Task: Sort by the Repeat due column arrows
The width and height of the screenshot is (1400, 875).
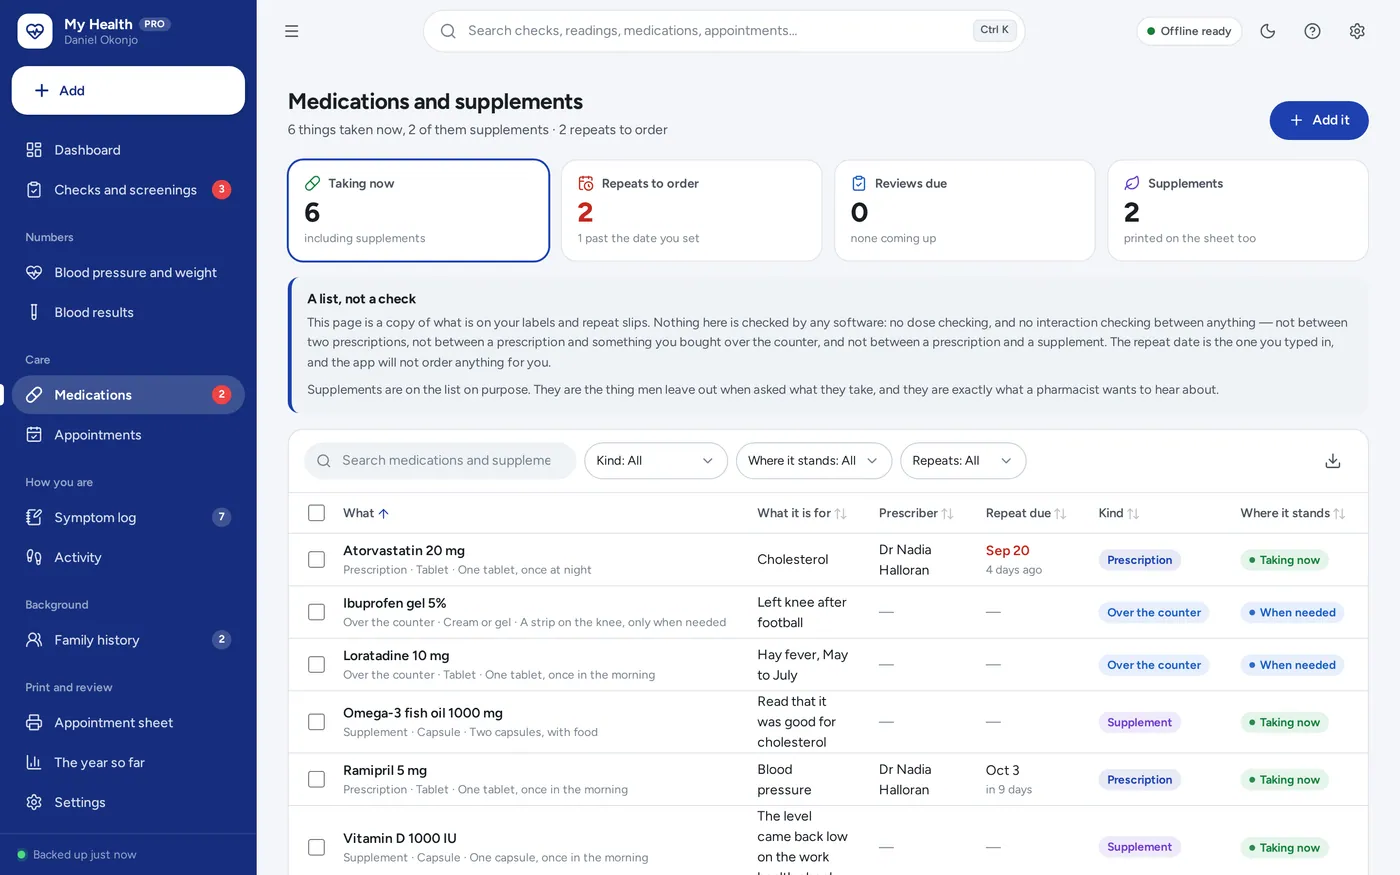Action: (x=1060, y=514)
